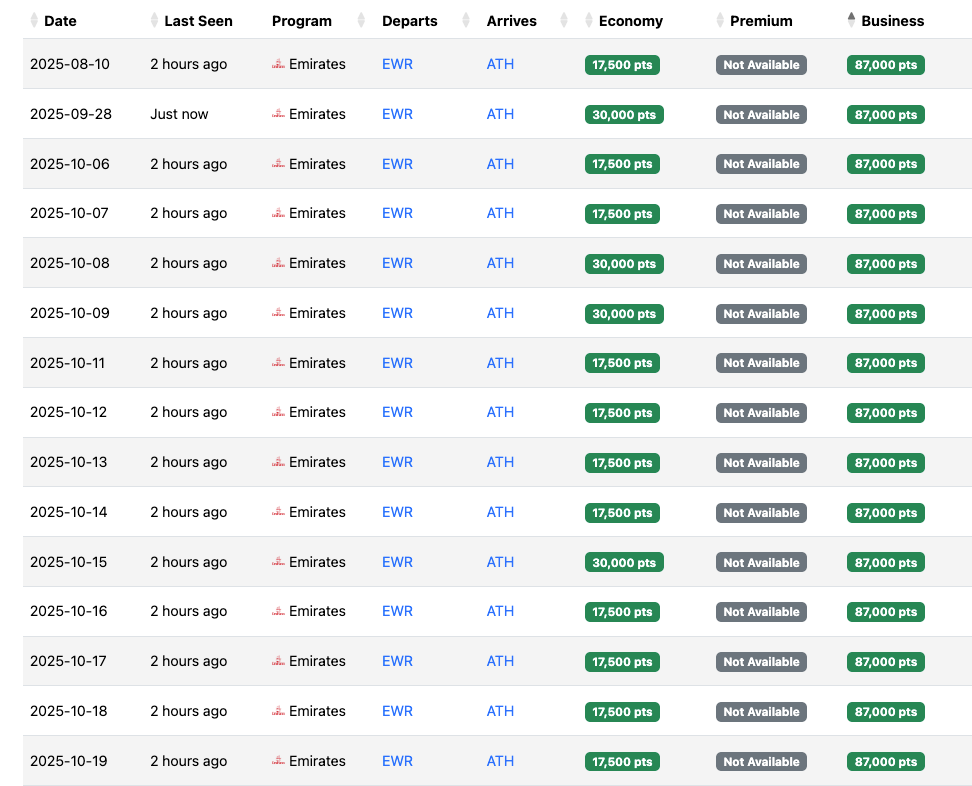Select 17,500 pts Economy on 2025-10-06
Viewport: 972px width, 786px height.
coord(622,164)
